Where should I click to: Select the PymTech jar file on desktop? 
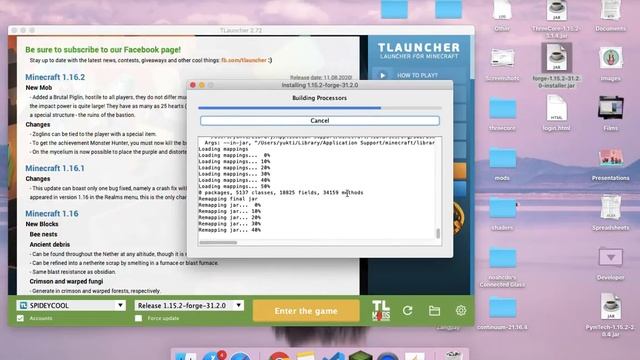610,315
